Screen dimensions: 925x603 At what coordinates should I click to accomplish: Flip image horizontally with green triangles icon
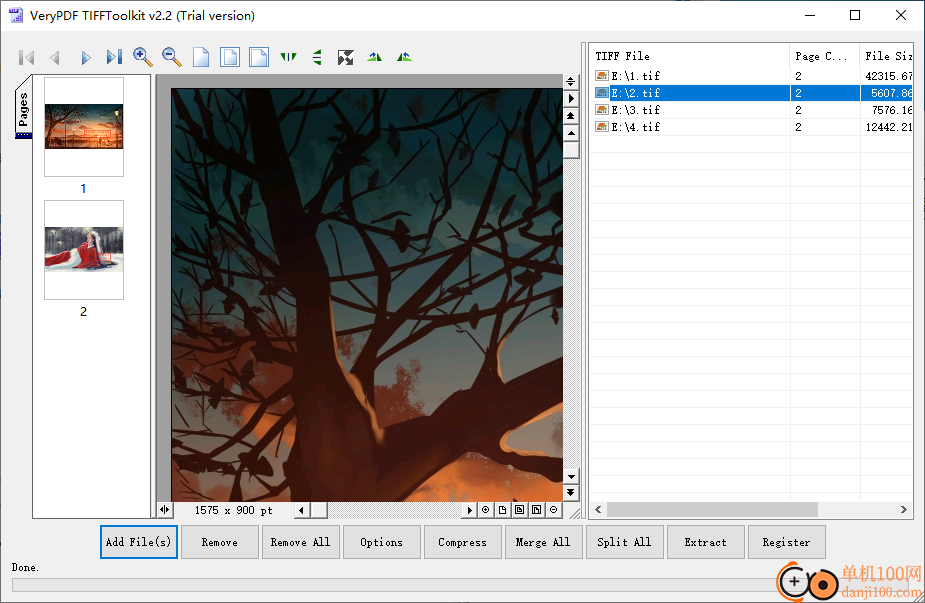(288, 57)
